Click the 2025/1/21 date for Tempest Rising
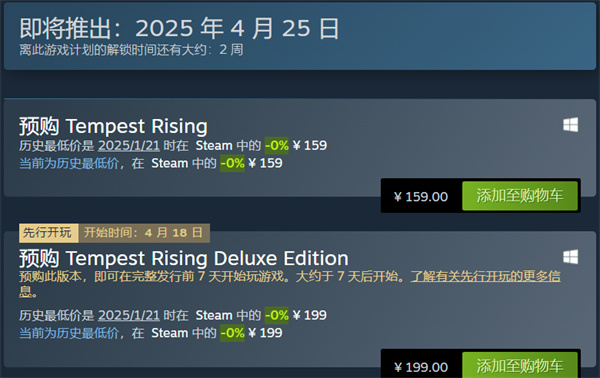Viewport: 600px width, 378px height. (129, 145)
